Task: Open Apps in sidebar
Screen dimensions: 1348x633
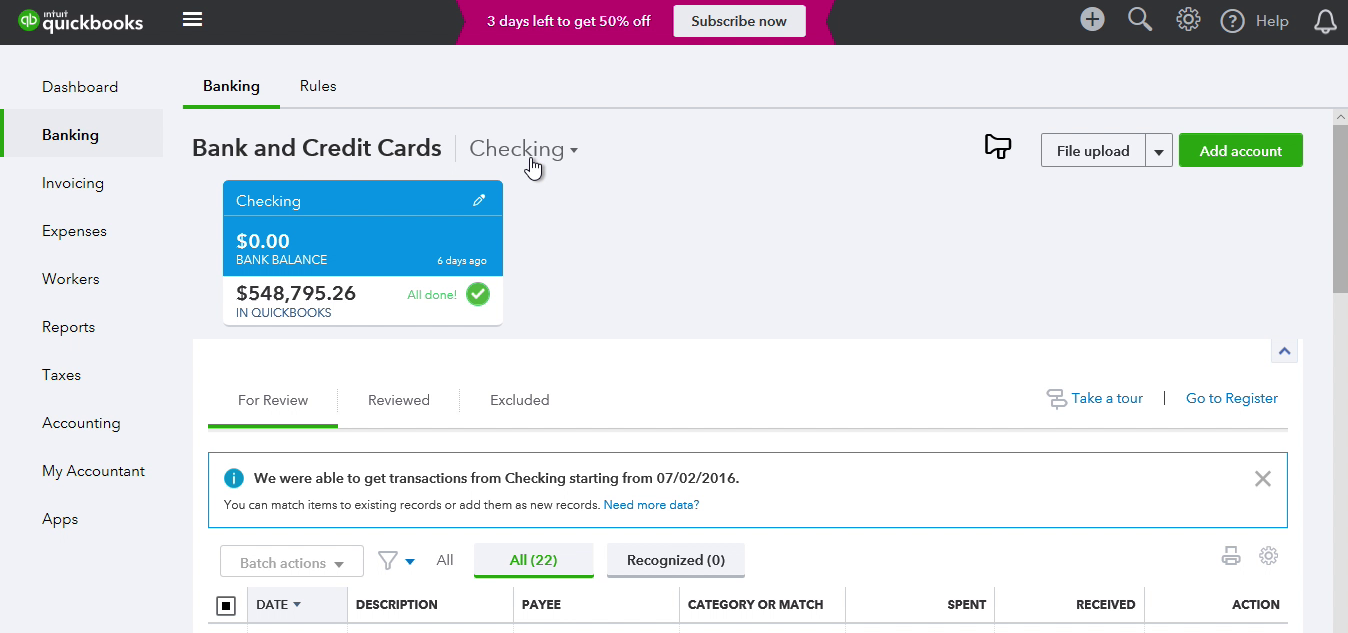Action: 60,519
